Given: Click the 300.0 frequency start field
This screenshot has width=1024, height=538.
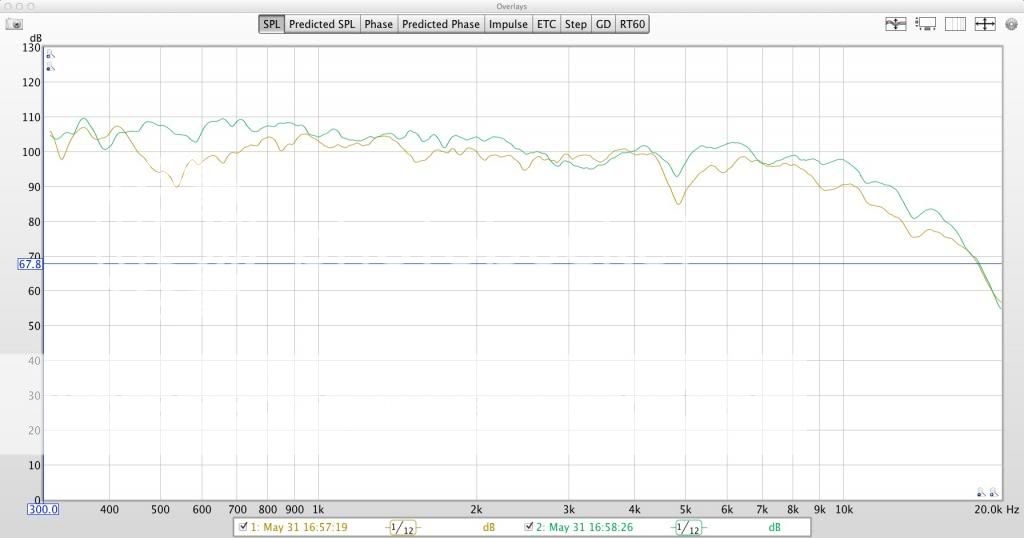Looking at the screenshot, I should pos(42,509).
